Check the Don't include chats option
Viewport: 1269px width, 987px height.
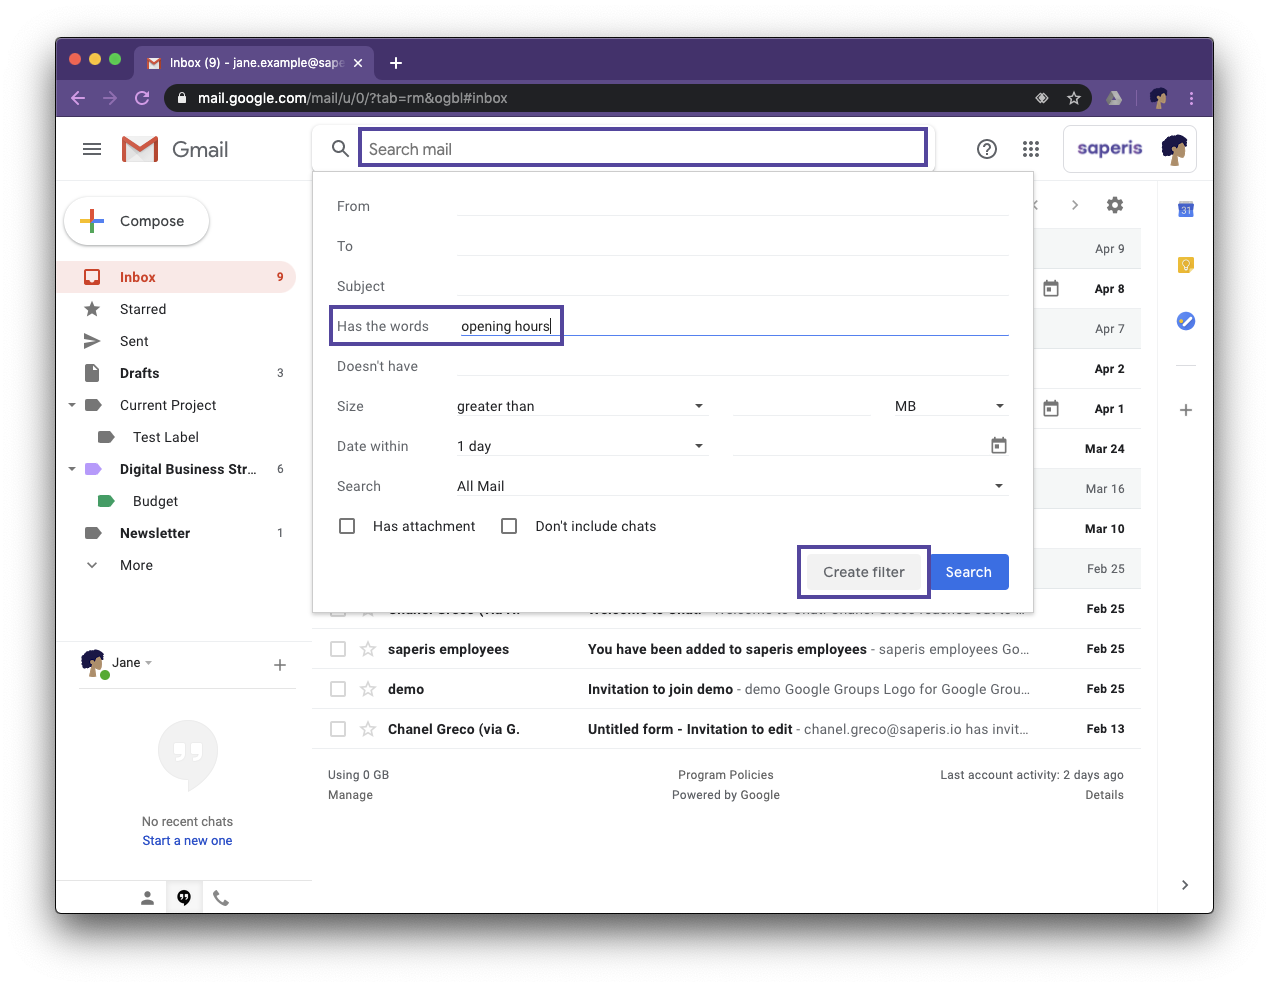509,525
